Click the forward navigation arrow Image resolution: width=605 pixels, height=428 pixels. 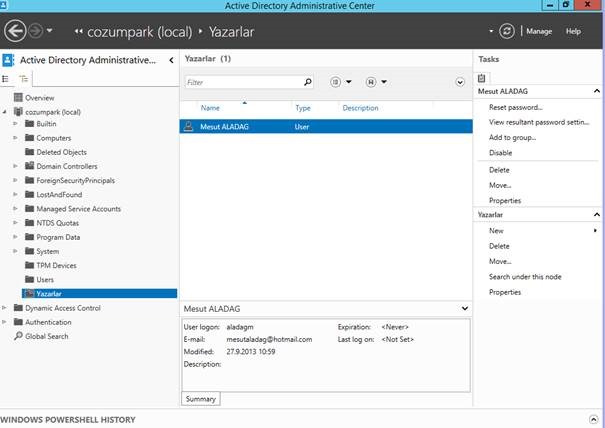[36, 31]
